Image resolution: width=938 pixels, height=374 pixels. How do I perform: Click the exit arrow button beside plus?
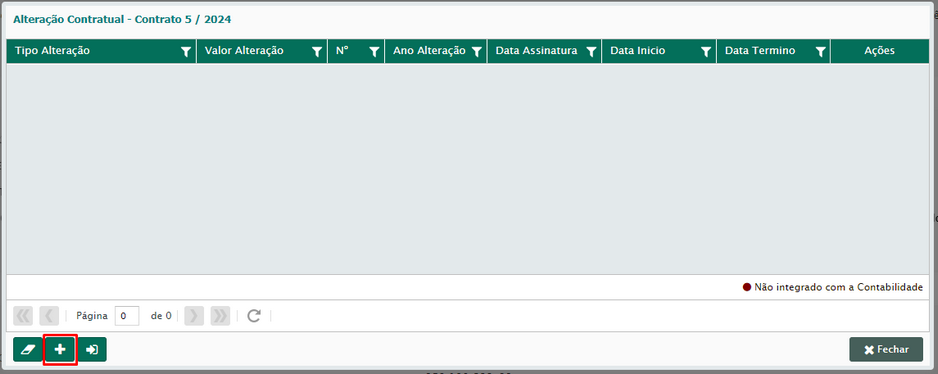92,349
